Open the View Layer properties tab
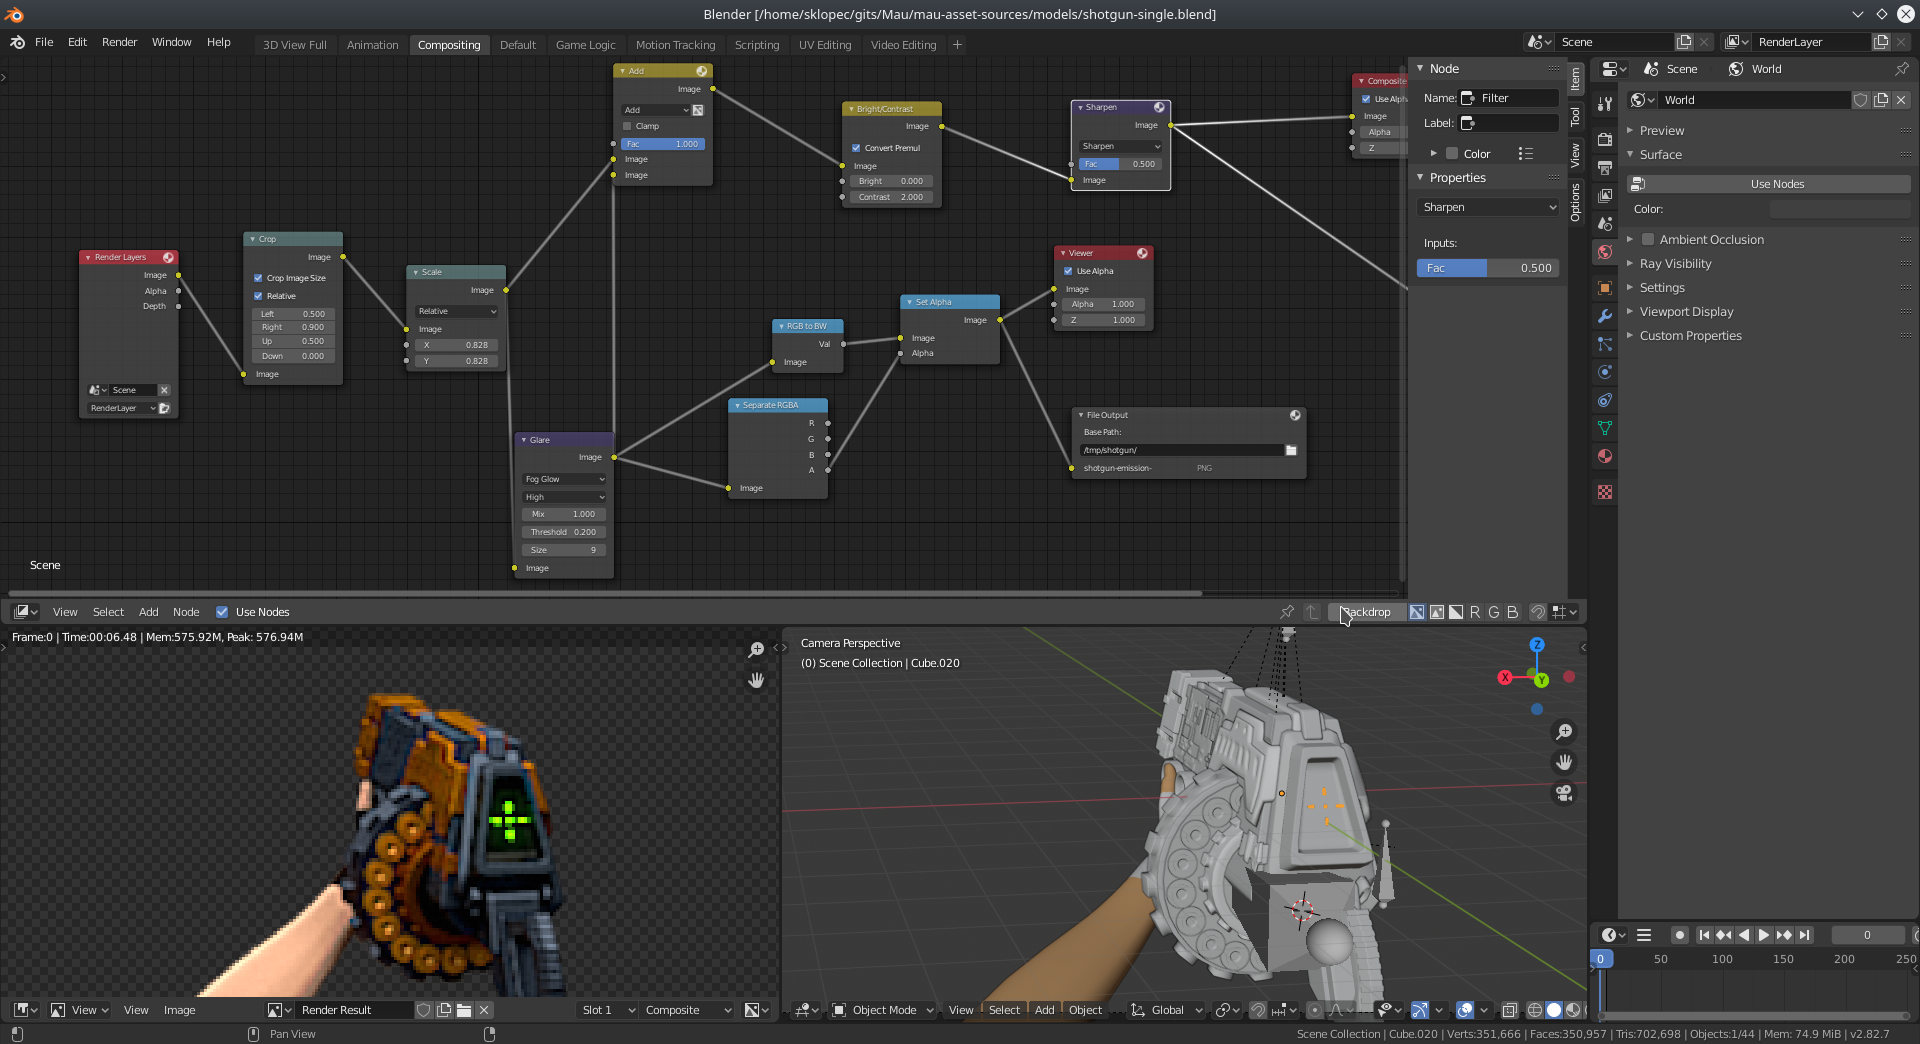 (x=1605, y=195)
